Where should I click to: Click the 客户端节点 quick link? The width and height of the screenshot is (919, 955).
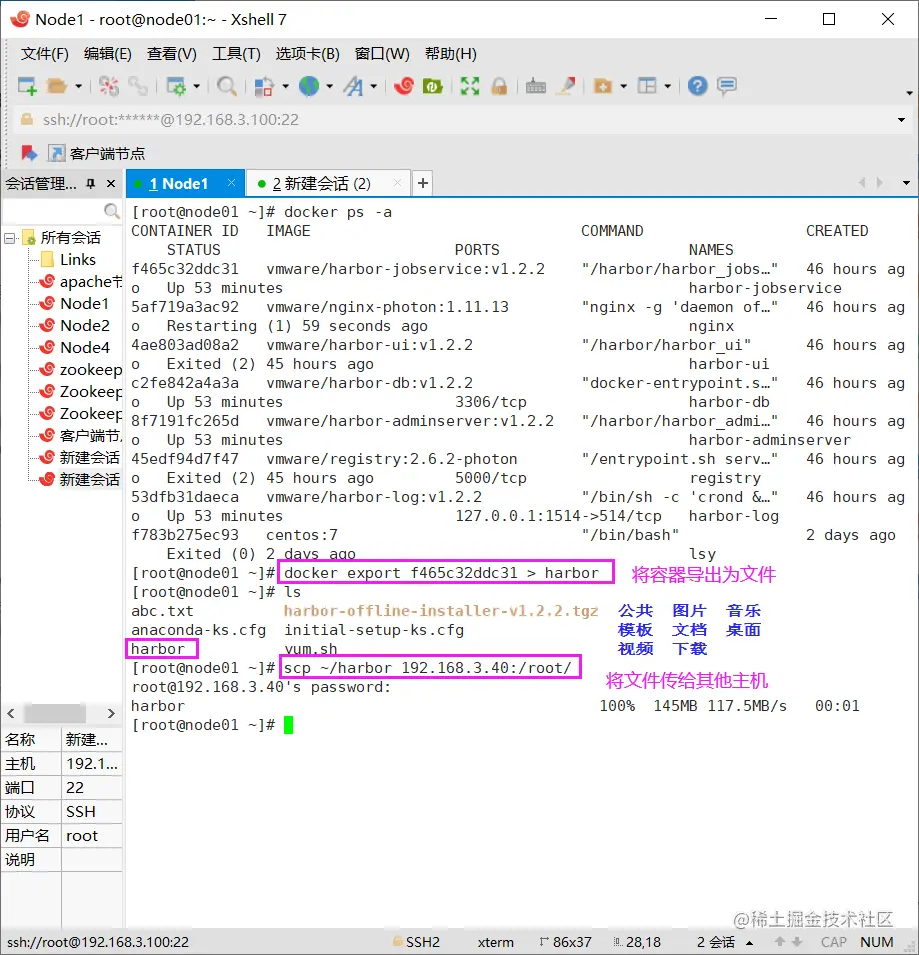point(97,153)
